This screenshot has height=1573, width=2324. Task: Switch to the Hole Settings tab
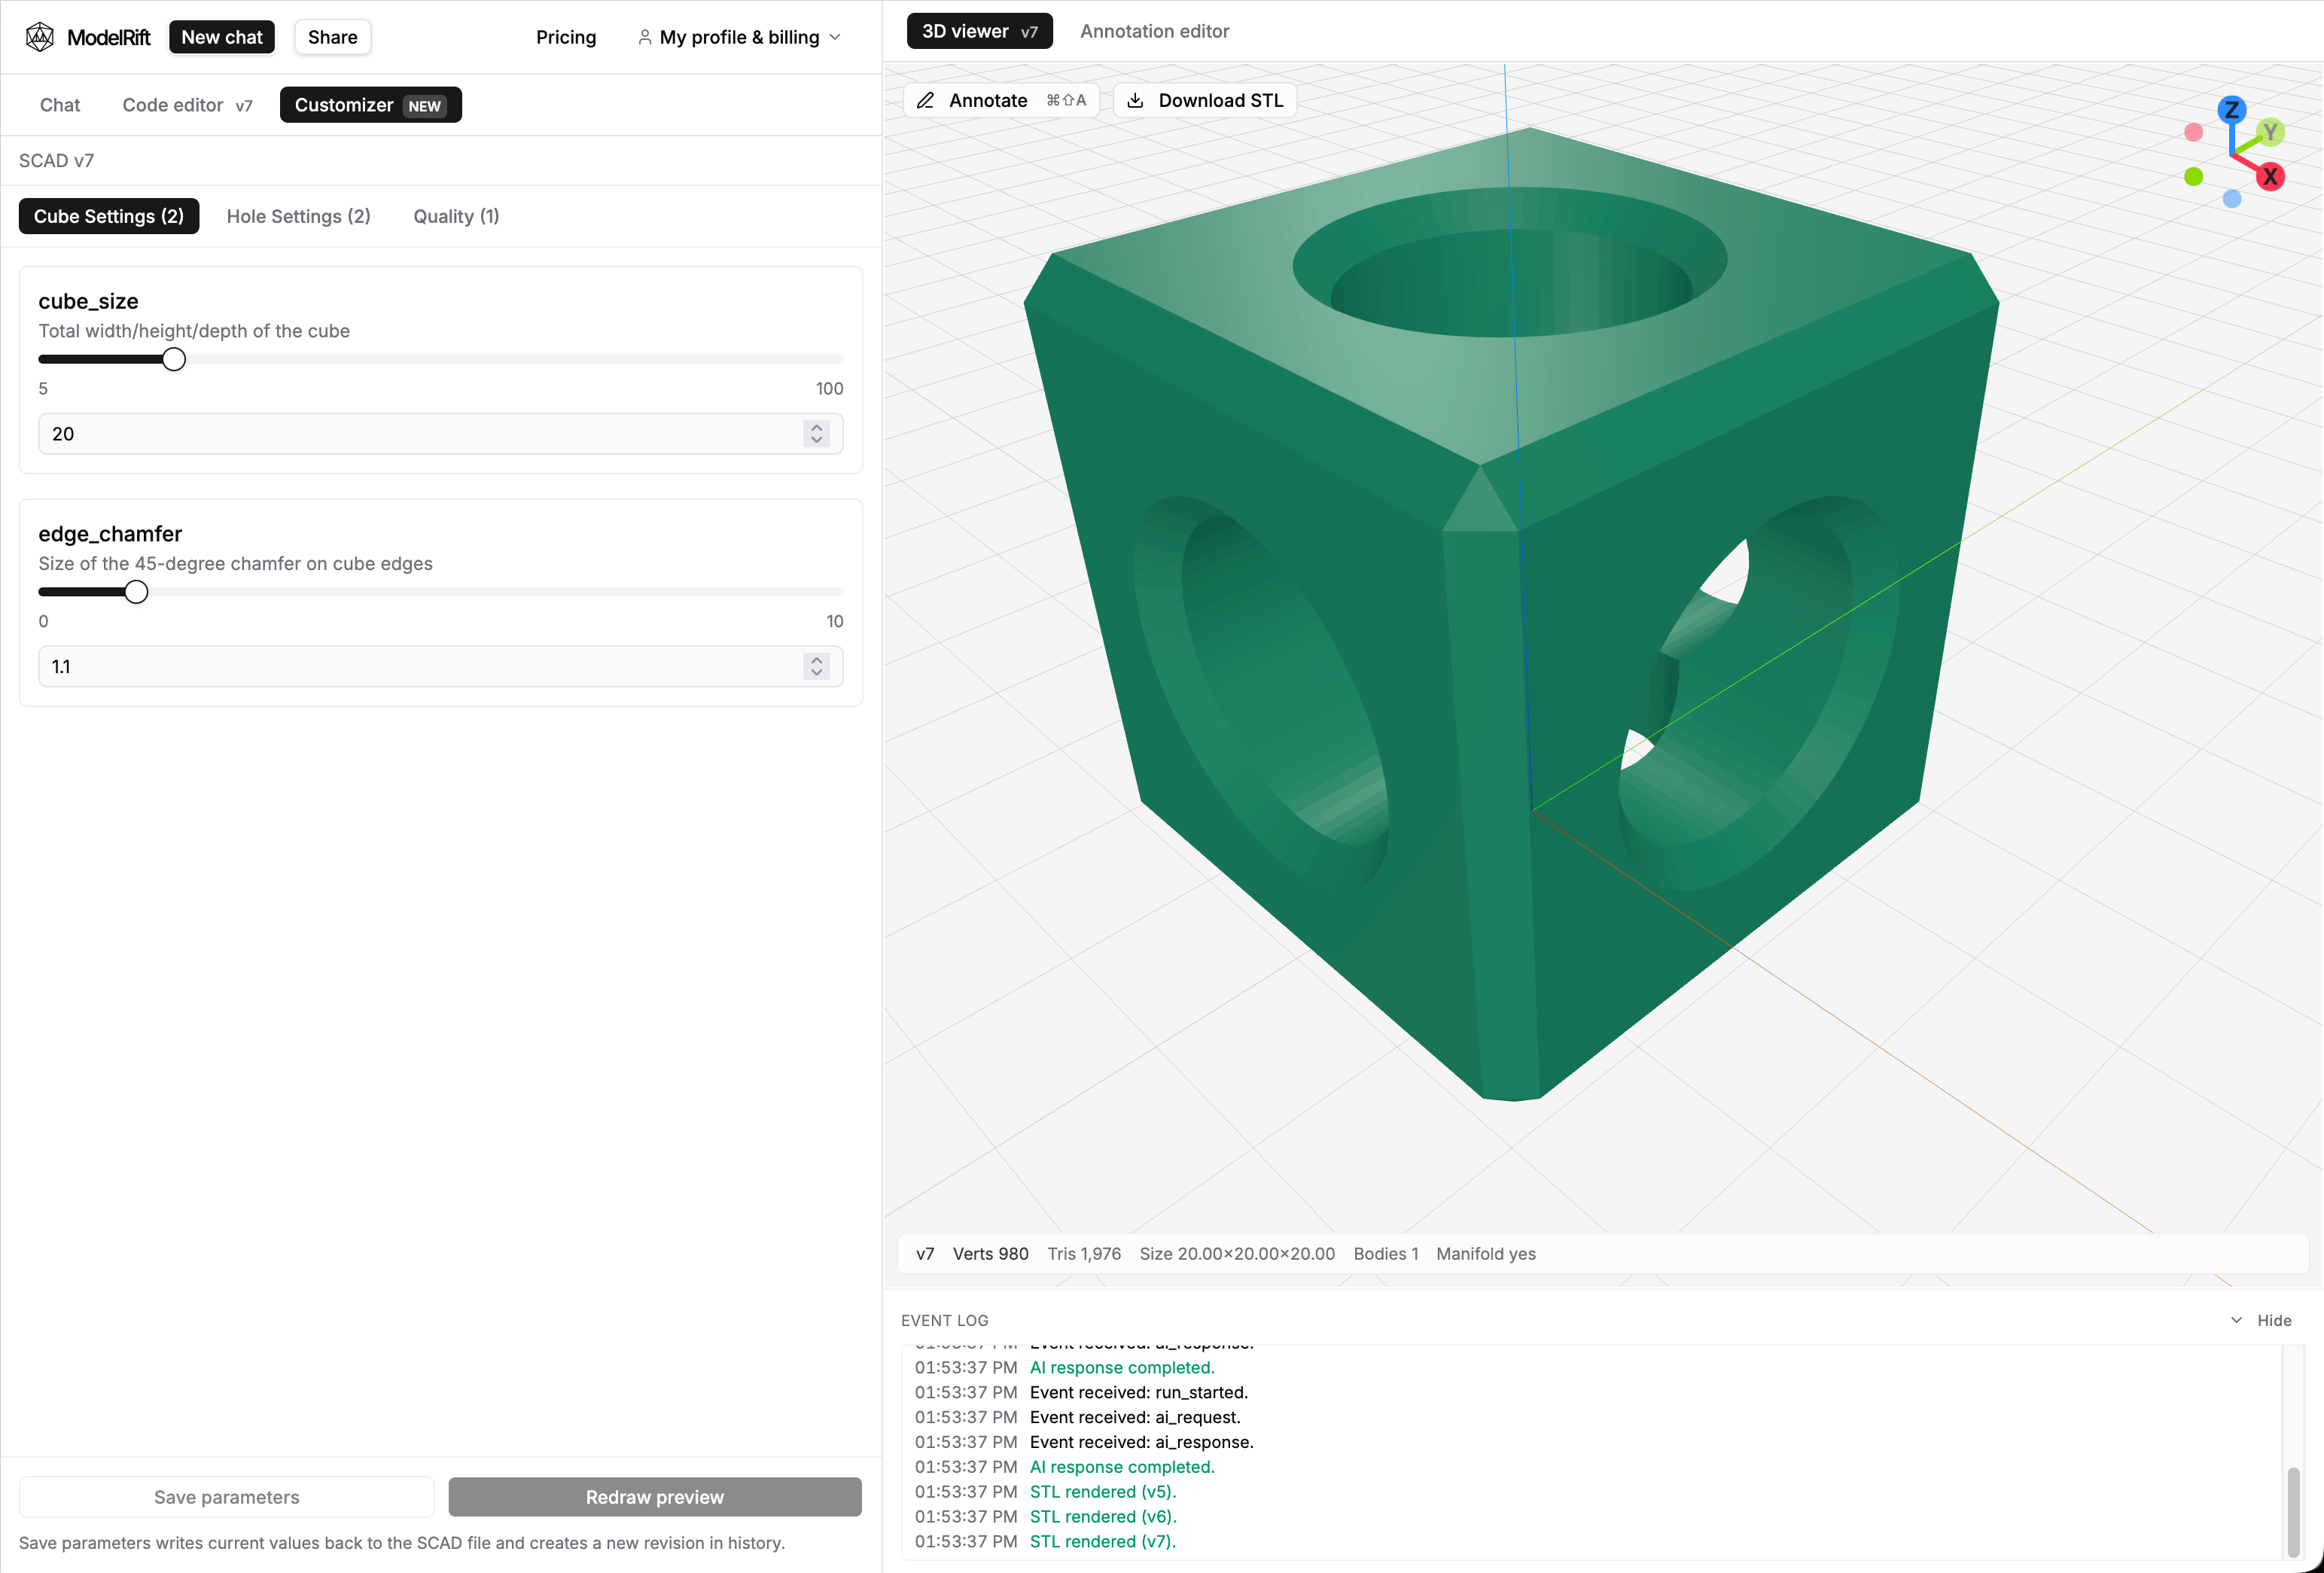tap(297, 216)
